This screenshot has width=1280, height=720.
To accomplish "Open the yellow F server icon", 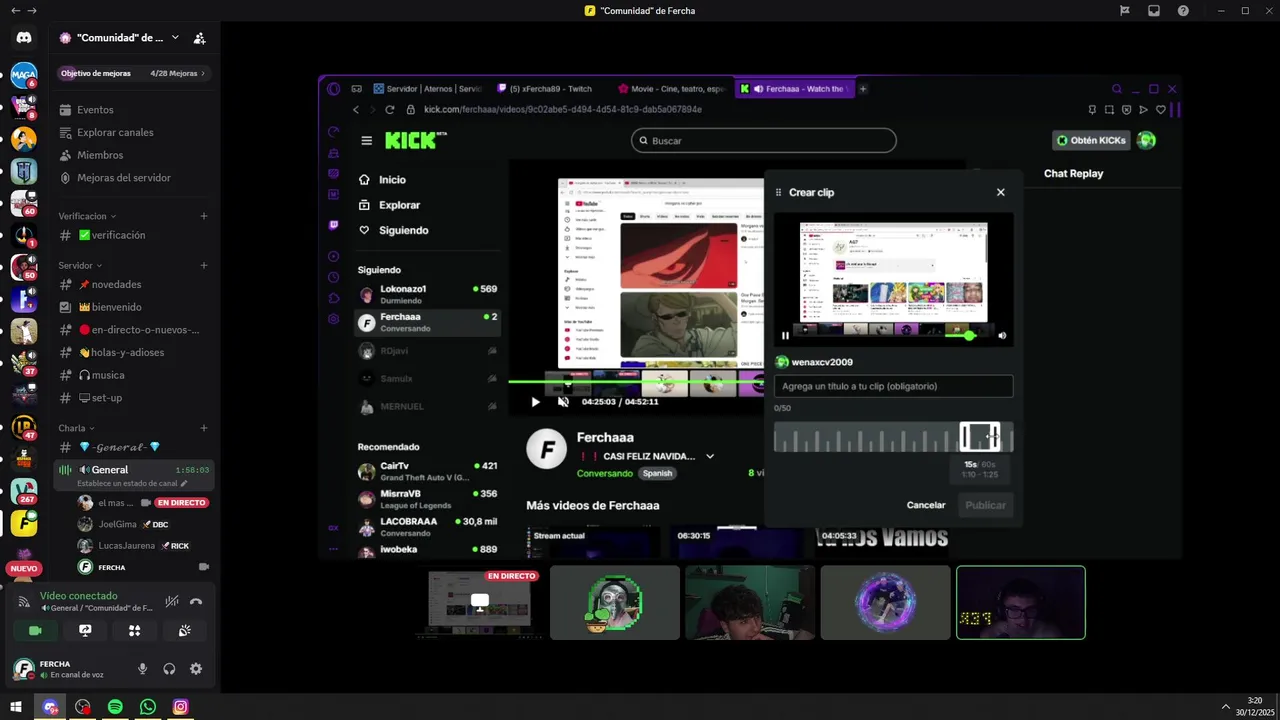I will click(24, 523).
